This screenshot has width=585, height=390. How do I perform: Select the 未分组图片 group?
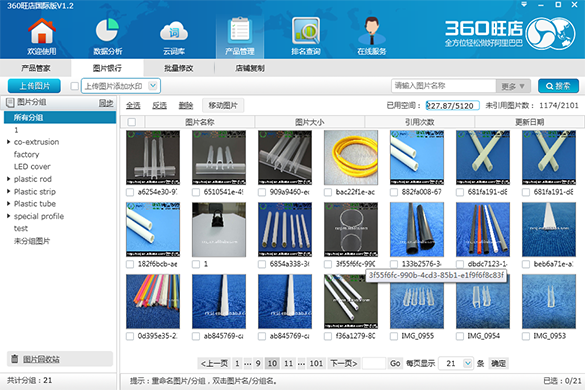coord(32,241)
